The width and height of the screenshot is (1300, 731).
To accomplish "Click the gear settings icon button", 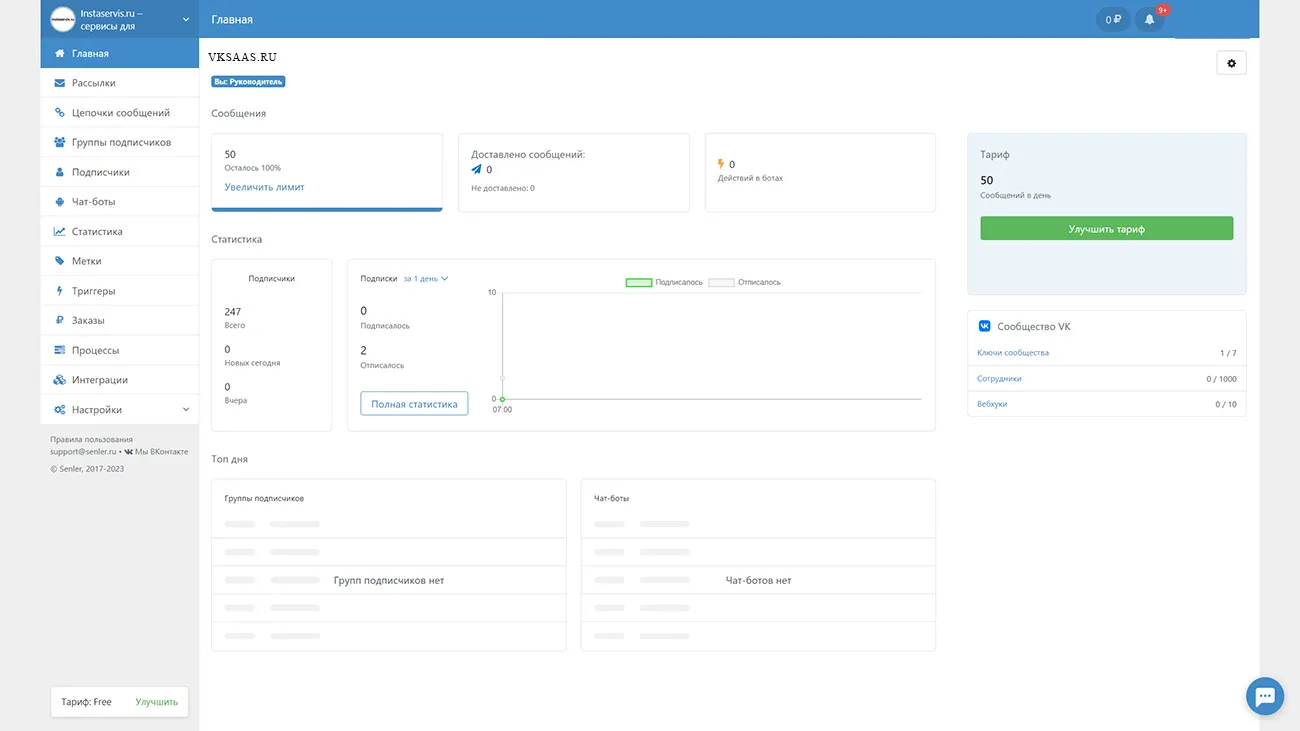I will pyautogui.click(x=1231, y=63).
